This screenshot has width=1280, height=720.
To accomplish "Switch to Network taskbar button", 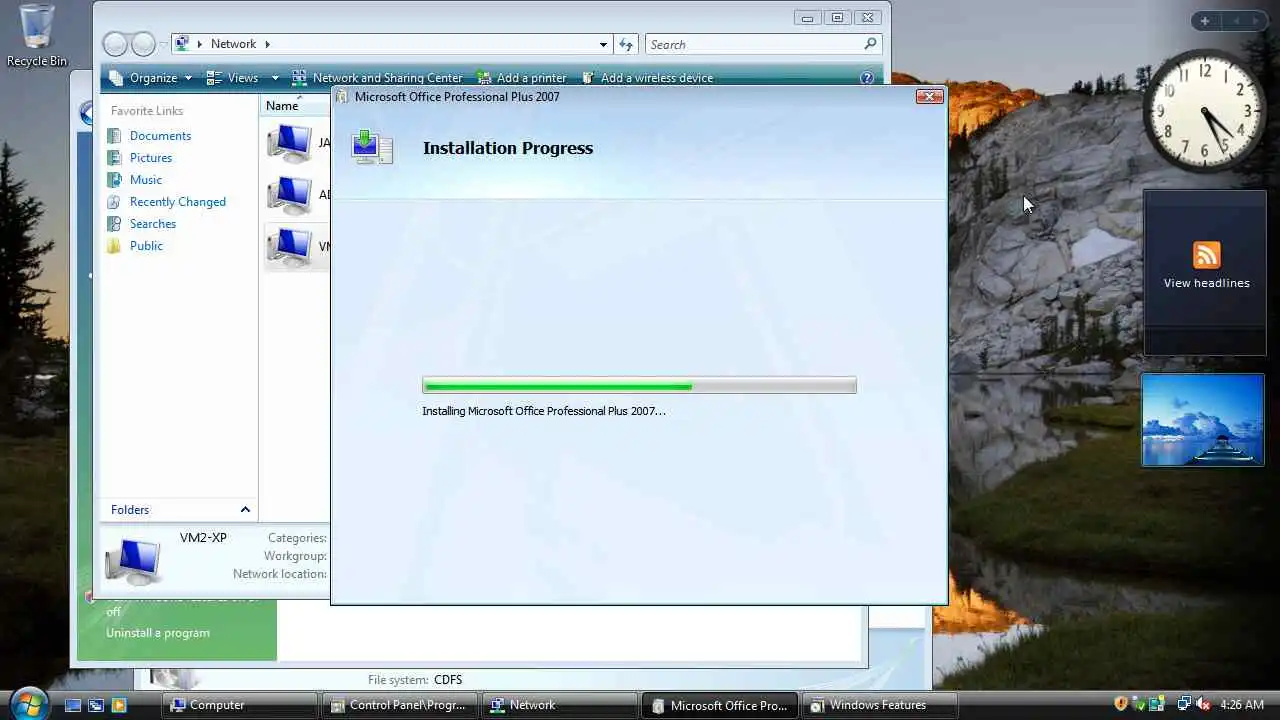I will point(560,705).
